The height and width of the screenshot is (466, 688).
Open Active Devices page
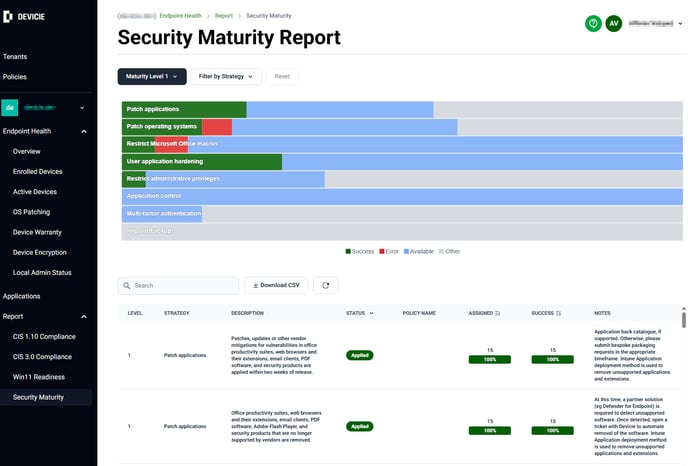pyautogui.click(x=35, y=192)
